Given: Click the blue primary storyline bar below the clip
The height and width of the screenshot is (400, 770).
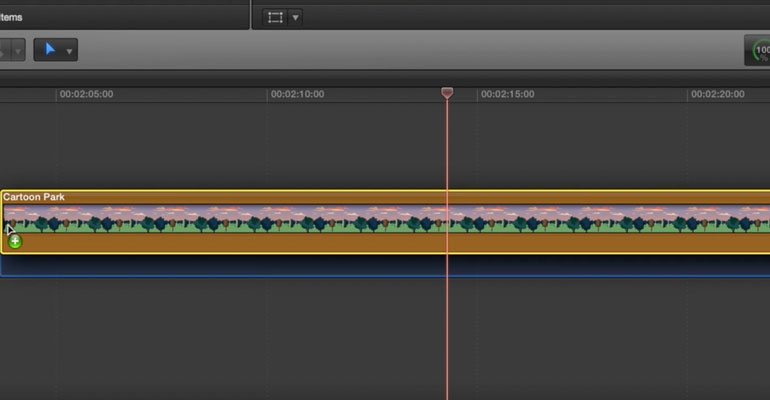Looking at the screenshot, I should [385, 266].
